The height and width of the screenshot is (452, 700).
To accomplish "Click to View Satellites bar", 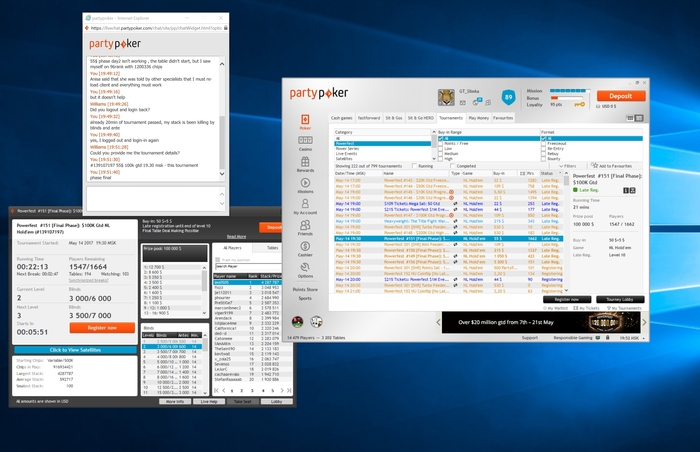I will click(x=75, y=350).
